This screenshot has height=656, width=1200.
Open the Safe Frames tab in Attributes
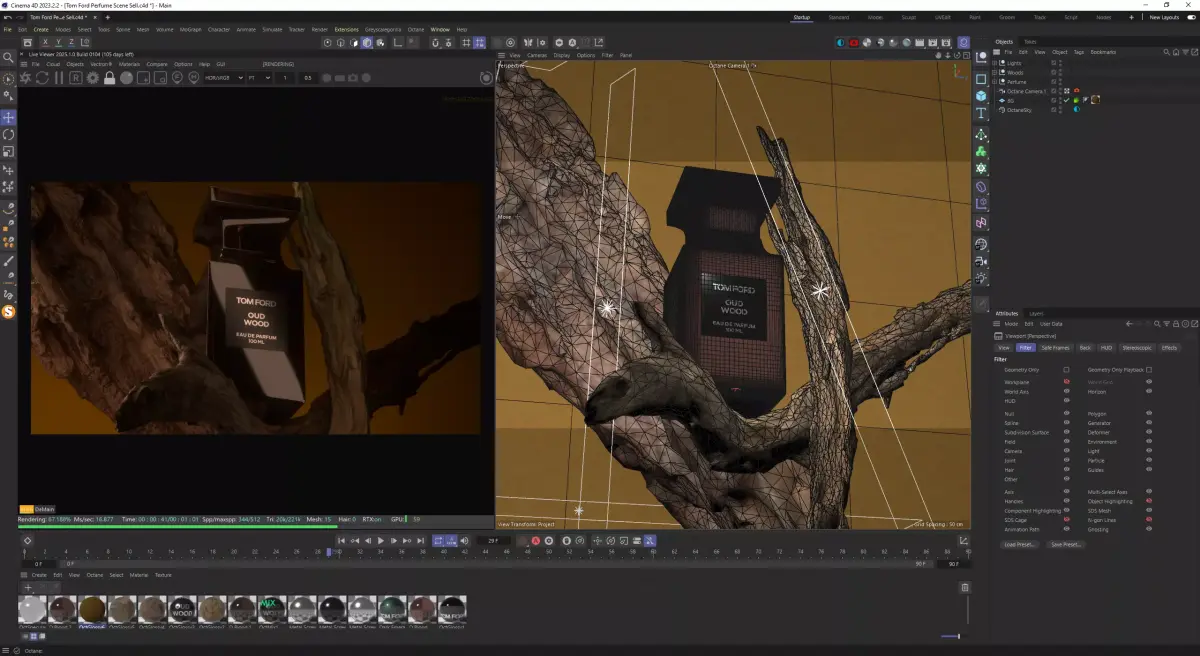(x=1055, y=348)
